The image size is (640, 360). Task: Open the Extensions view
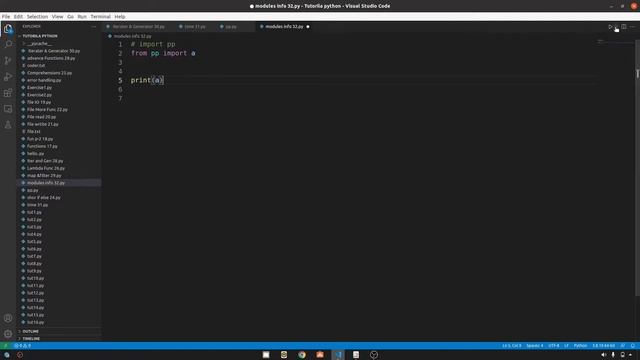coord(8,93)
